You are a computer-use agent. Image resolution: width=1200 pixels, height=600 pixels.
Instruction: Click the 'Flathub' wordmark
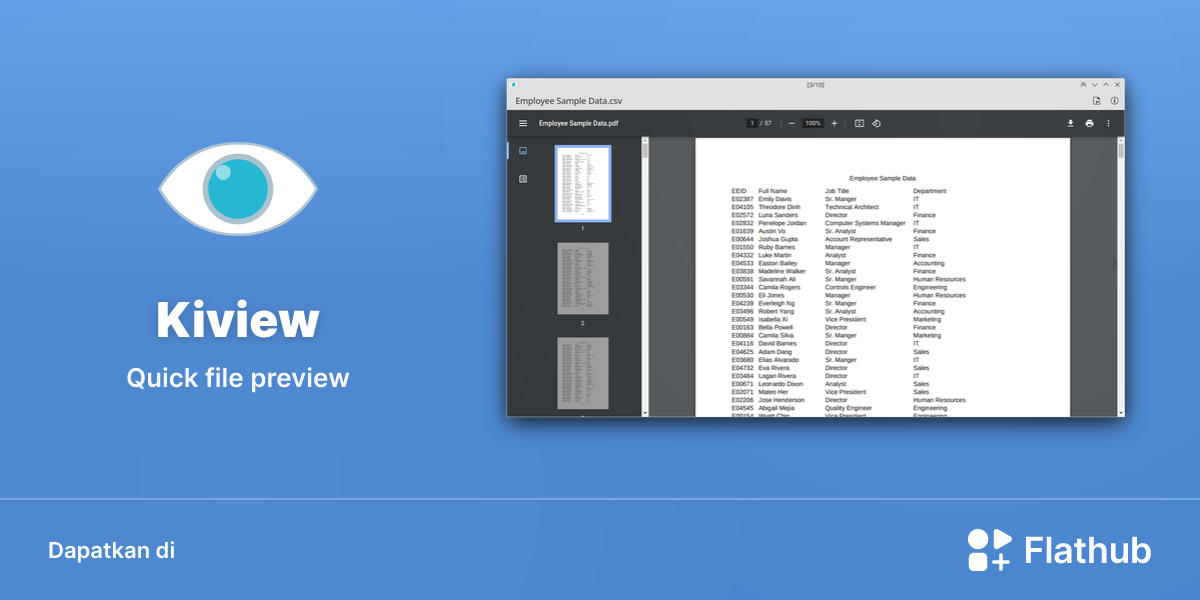tap(1088, 550)
